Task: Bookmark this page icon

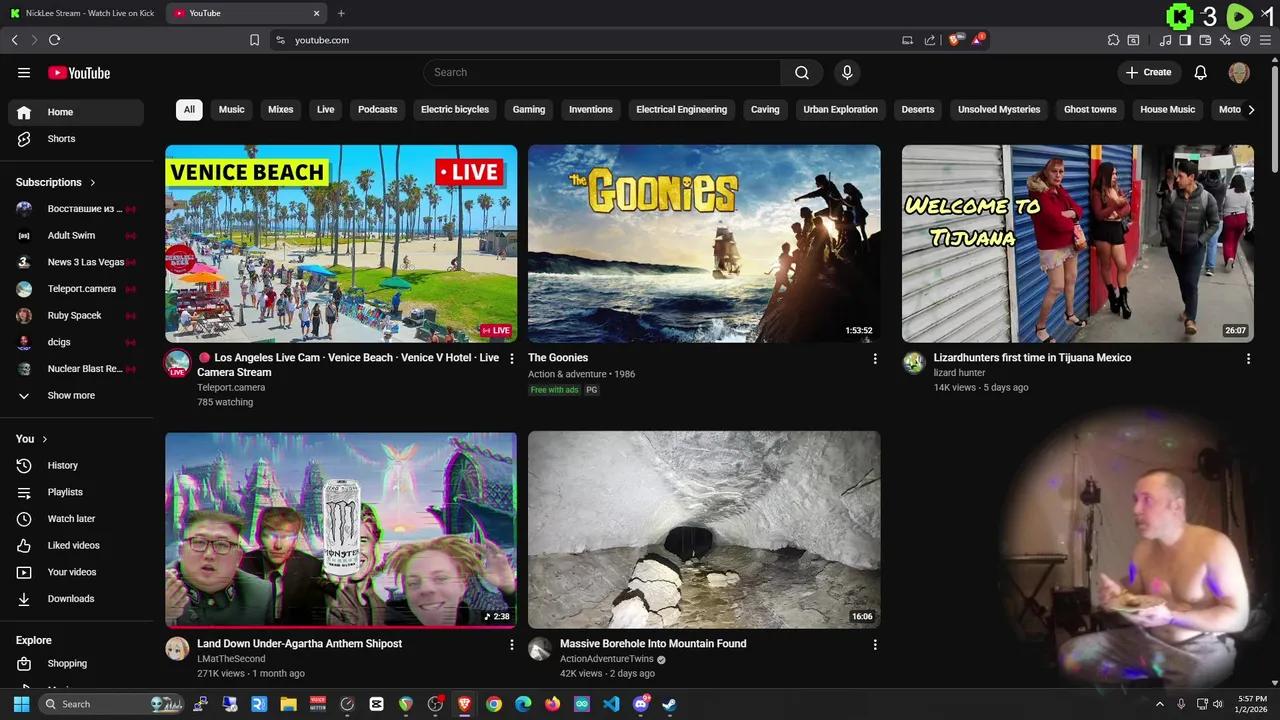Action: tap(254, 40)
